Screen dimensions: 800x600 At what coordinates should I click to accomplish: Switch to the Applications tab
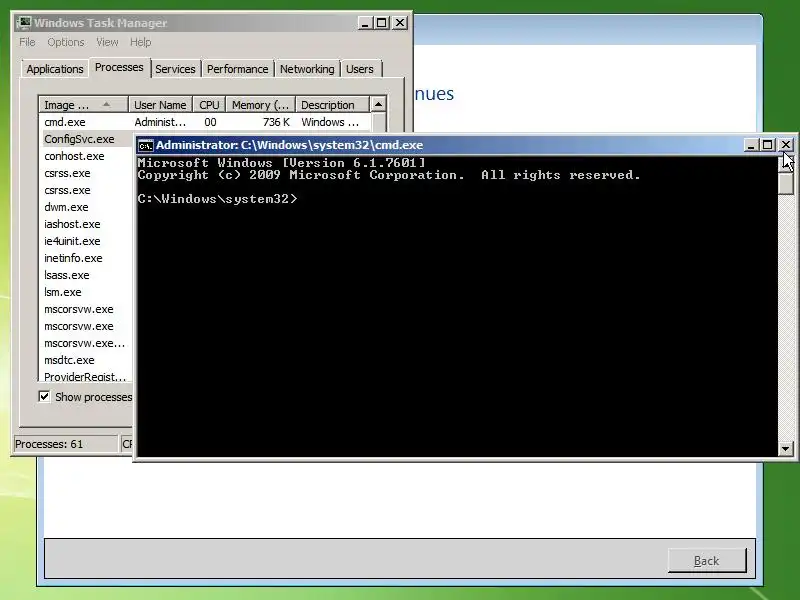55,69
